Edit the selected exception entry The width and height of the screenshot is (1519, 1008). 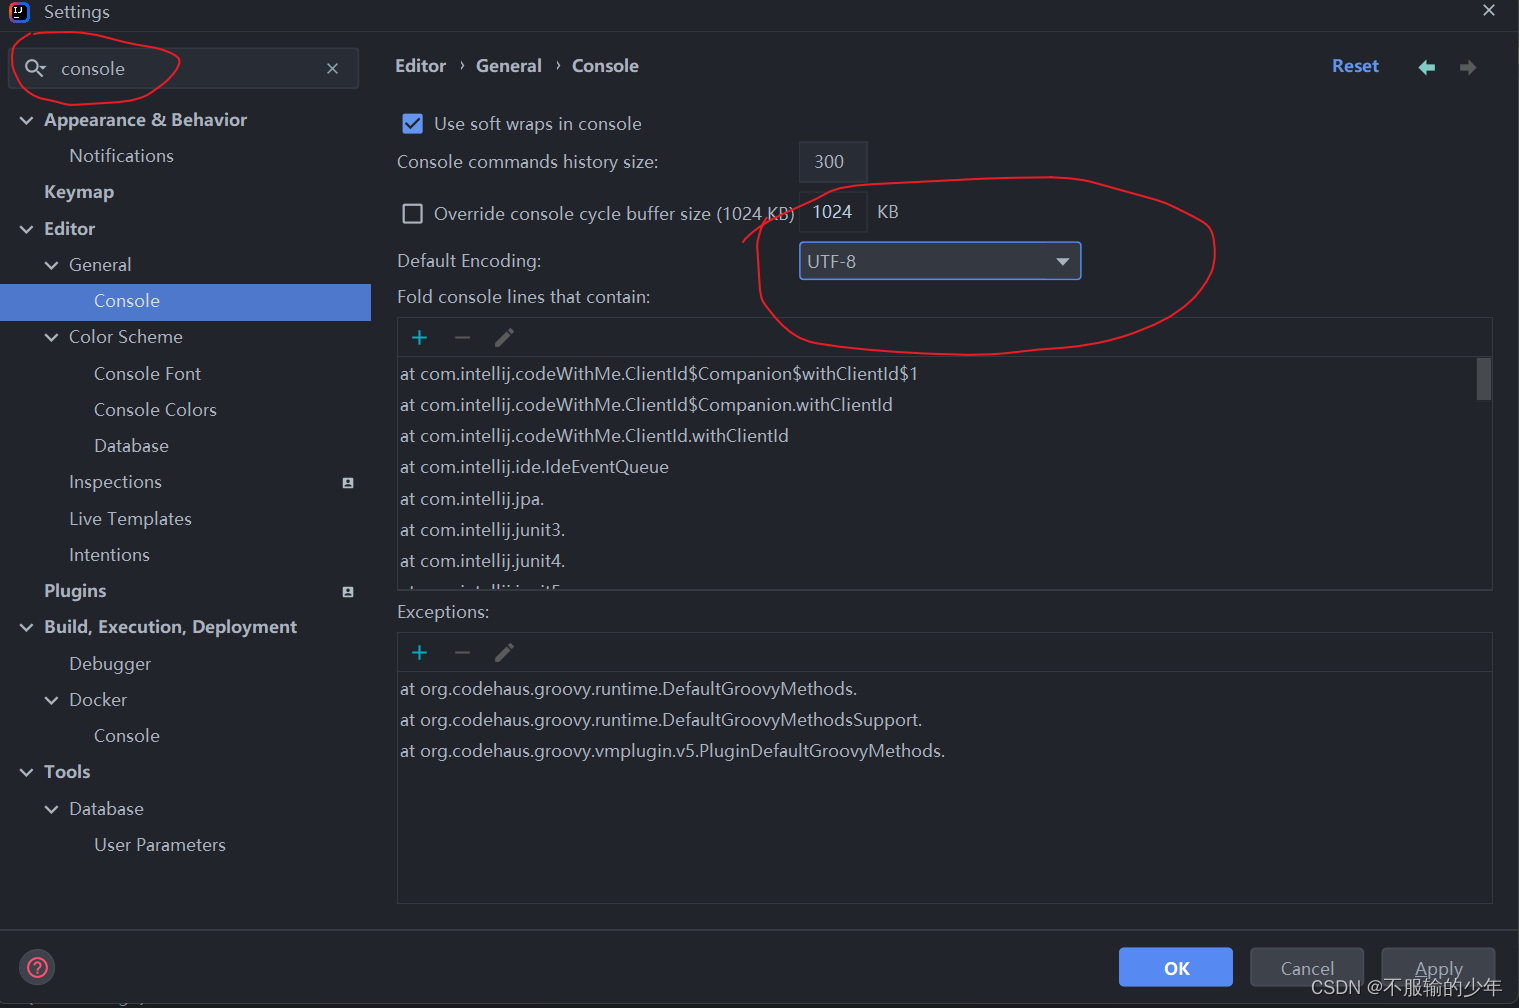pyautogui.click(x=504, y=653)
